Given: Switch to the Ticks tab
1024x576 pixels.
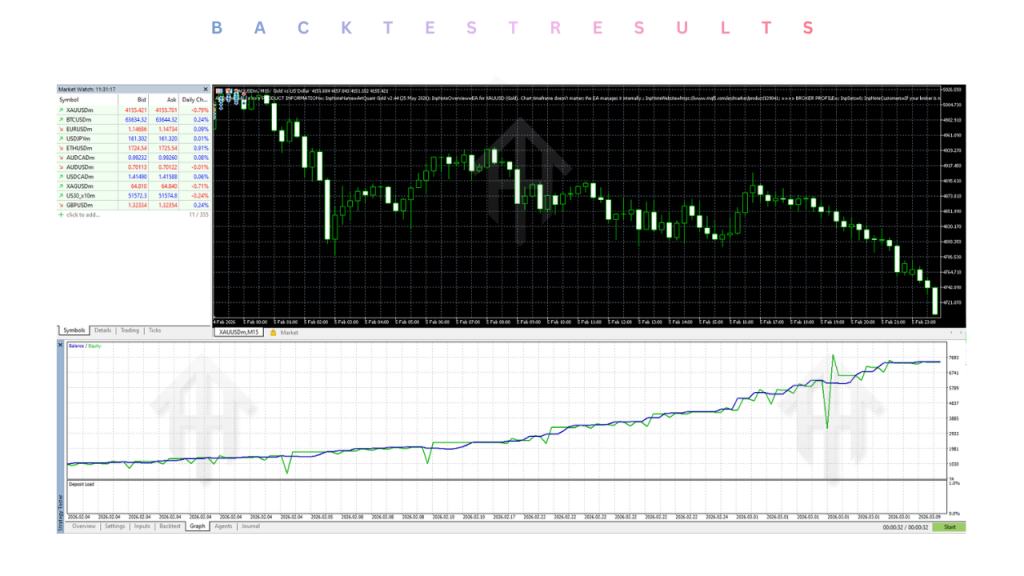Looking at the screenshot, I should (x=155, y=330).
